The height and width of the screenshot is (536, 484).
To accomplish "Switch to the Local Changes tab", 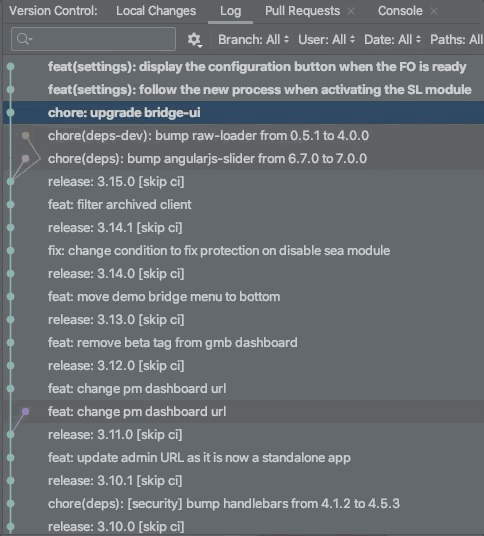I will 156,11.
